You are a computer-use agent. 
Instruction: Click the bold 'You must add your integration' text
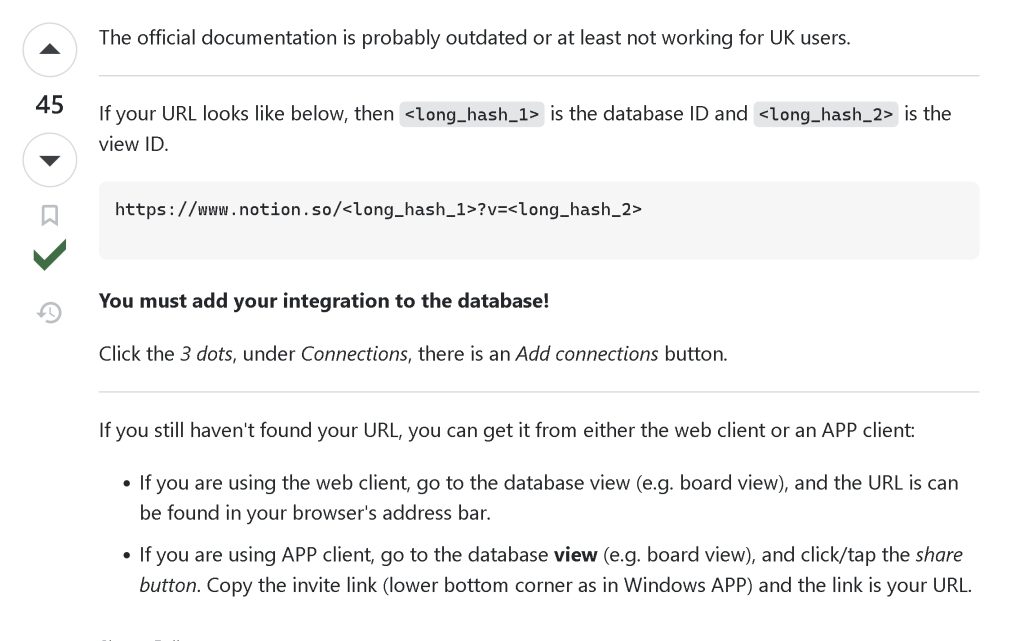[324, 301]
